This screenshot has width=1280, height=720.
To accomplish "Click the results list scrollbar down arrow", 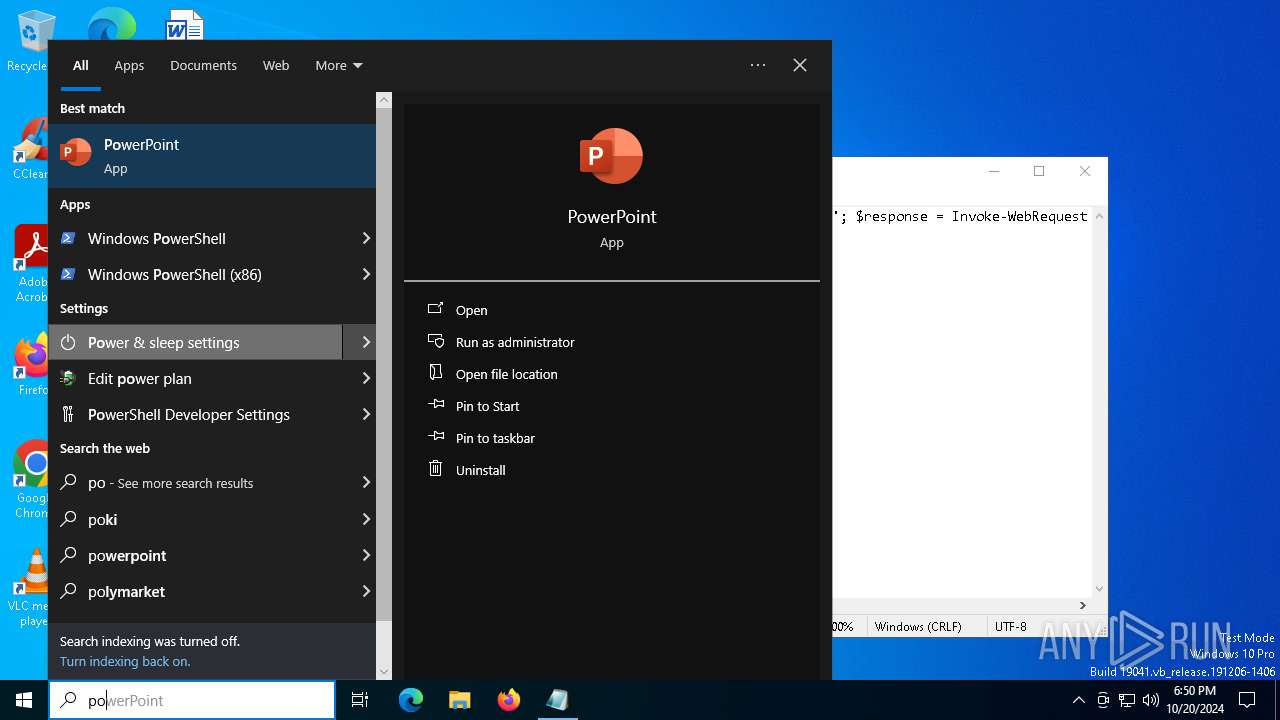I will tap(384, 672).
